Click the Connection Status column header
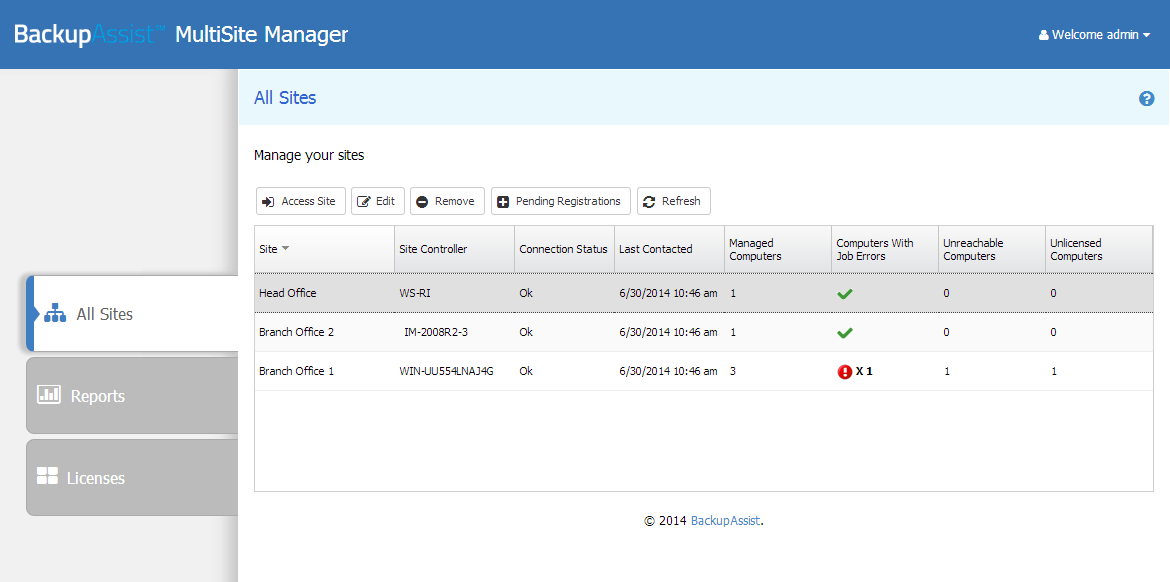Image resolution: width=1170 pixels, height=582 pixels. point(564,249)
